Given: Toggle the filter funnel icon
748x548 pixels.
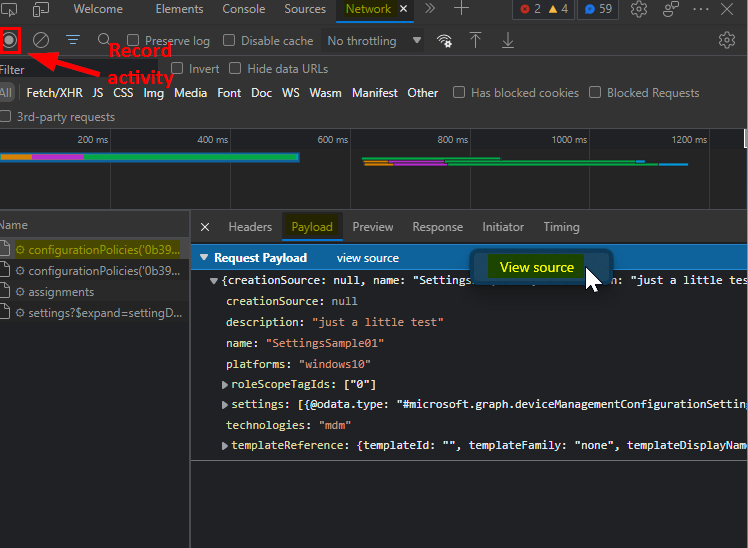Looking at the screenshot, I should (x=73, y=41).
